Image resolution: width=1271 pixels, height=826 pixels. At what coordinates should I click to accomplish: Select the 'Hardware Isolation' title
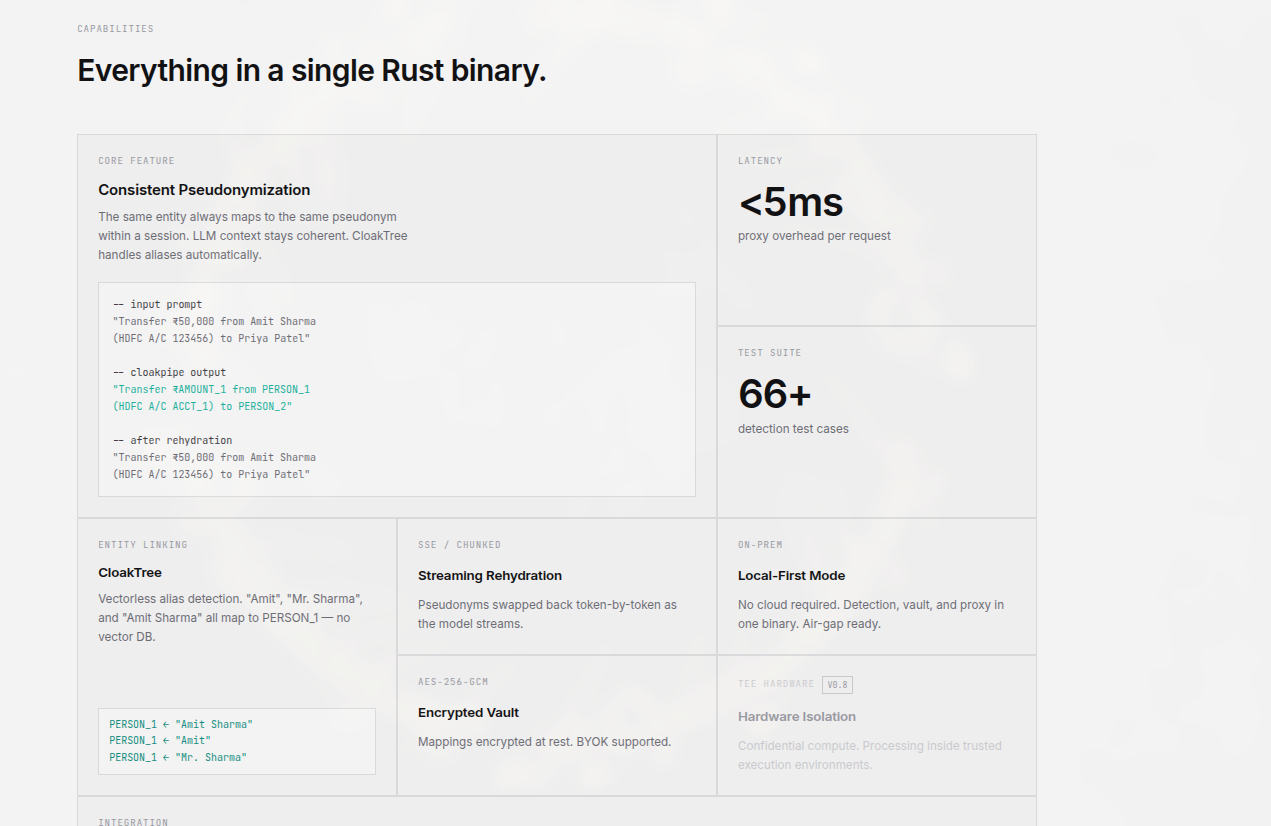[797, 717]
